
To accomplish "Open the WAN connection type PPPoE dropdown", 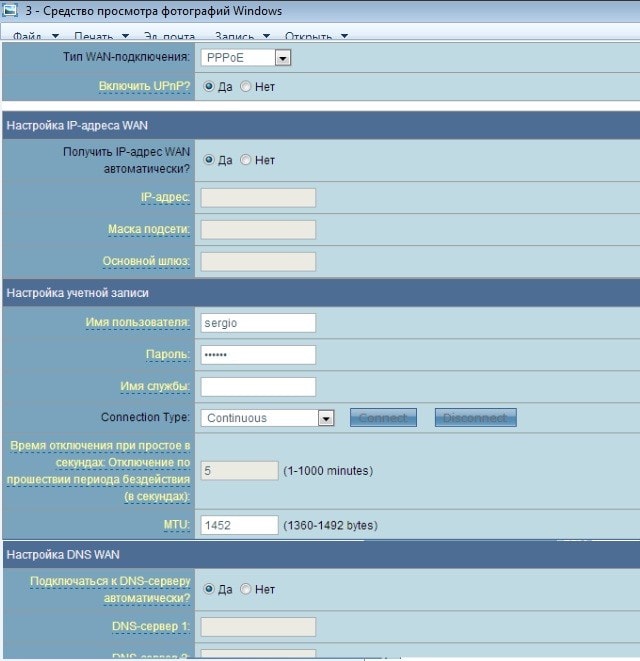I will point(246,58).
